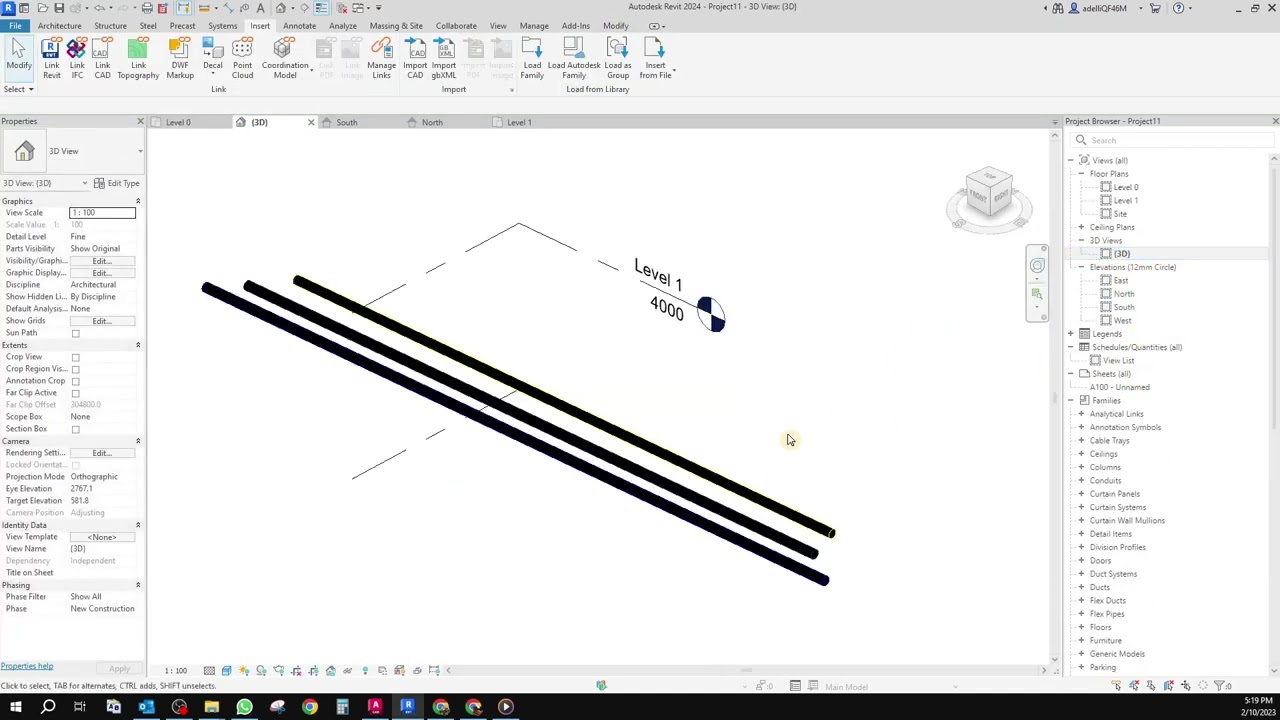Viewport: 1280px width, 720px height.
Task: Open the Load Family tool
Action: 532,58
